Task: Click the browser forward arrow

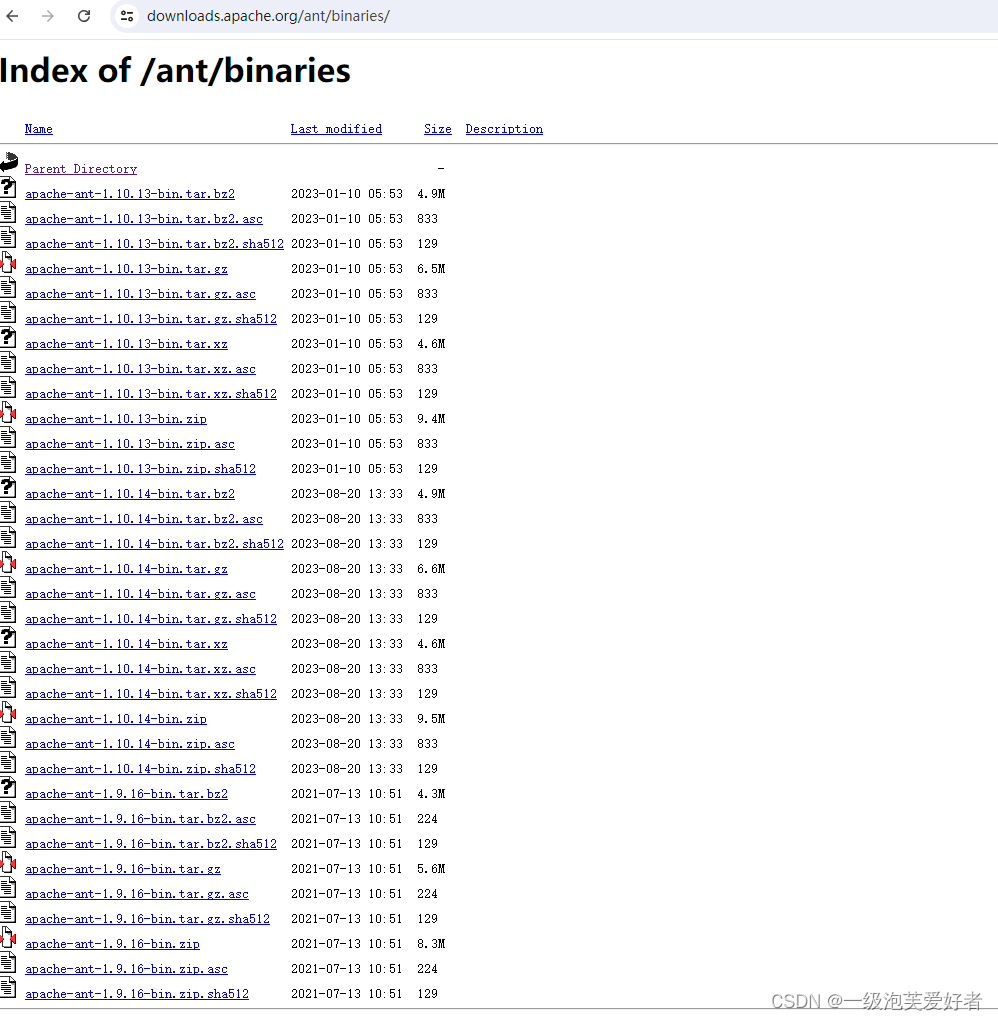Action: 47,16
